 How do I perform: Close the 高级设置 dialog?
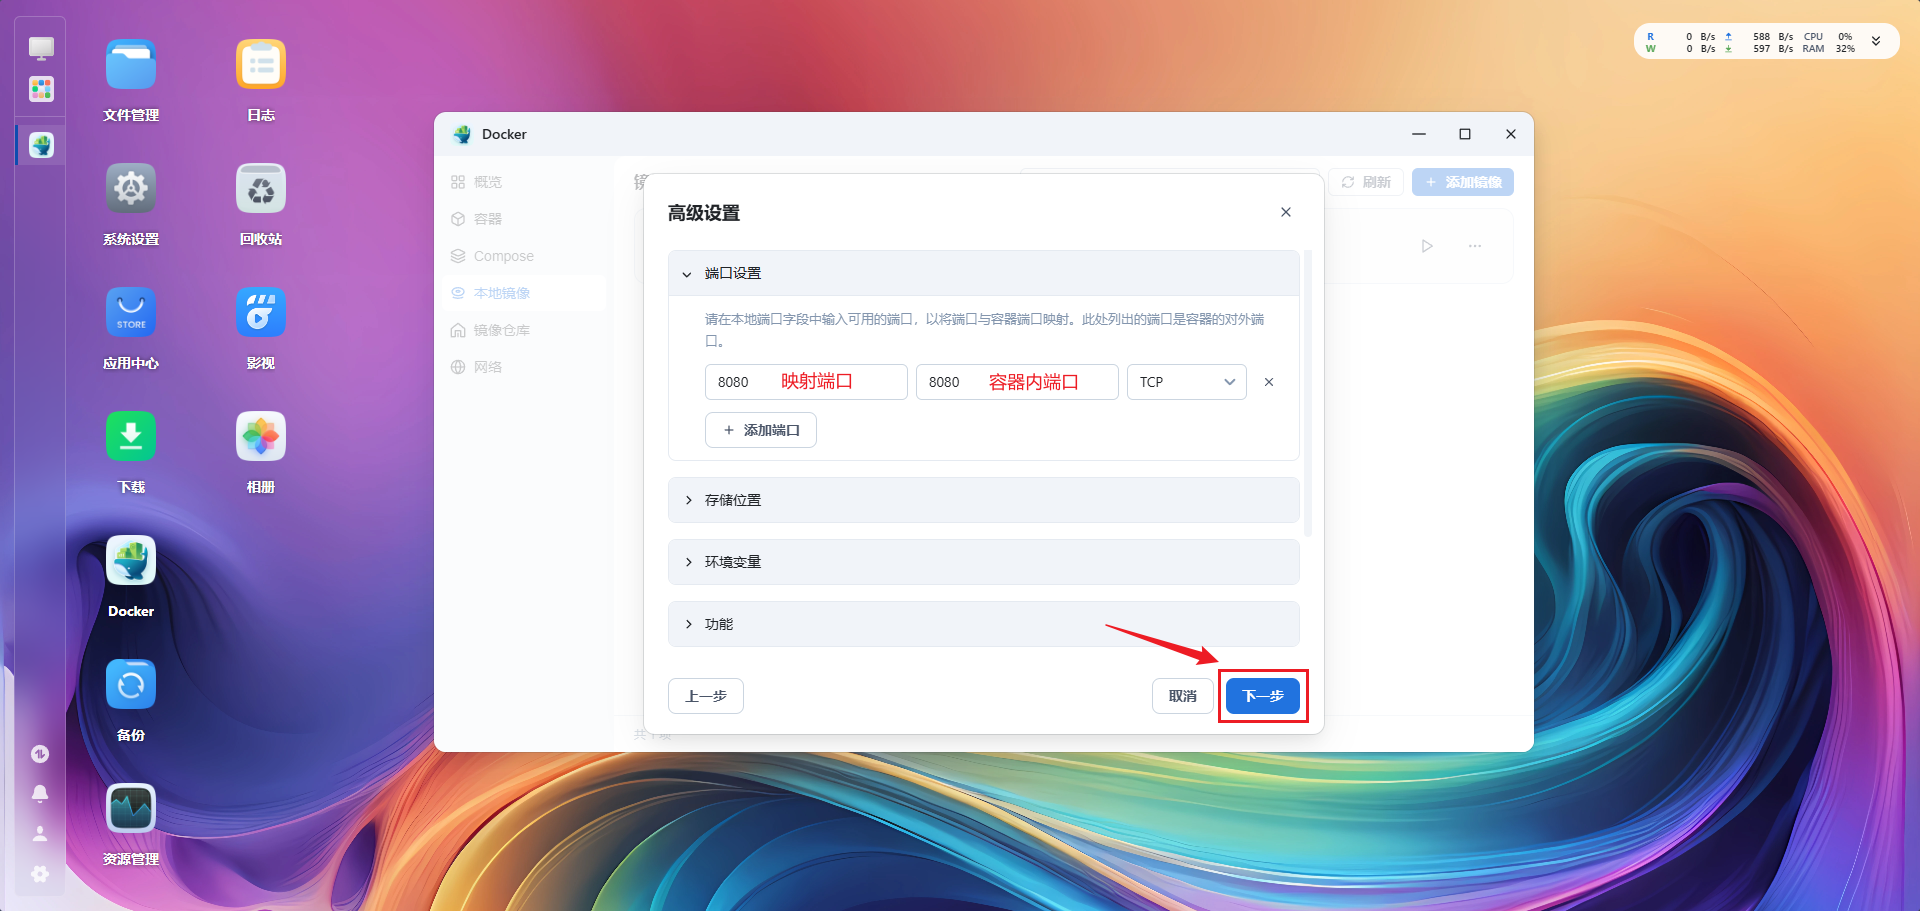tap(1286, 212)
